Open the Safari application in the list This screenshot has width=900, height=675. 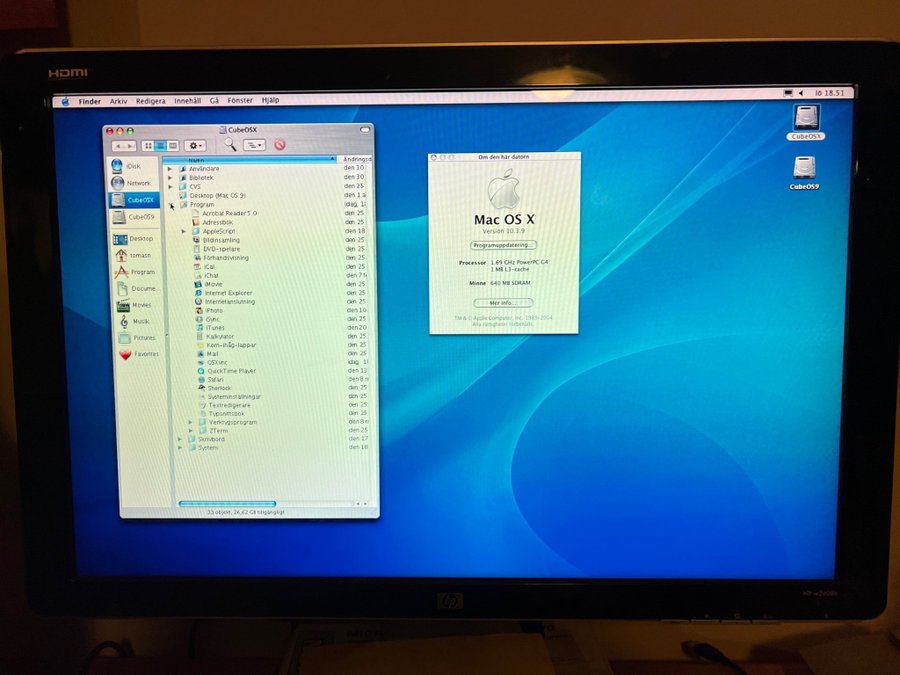coord(216,379)
